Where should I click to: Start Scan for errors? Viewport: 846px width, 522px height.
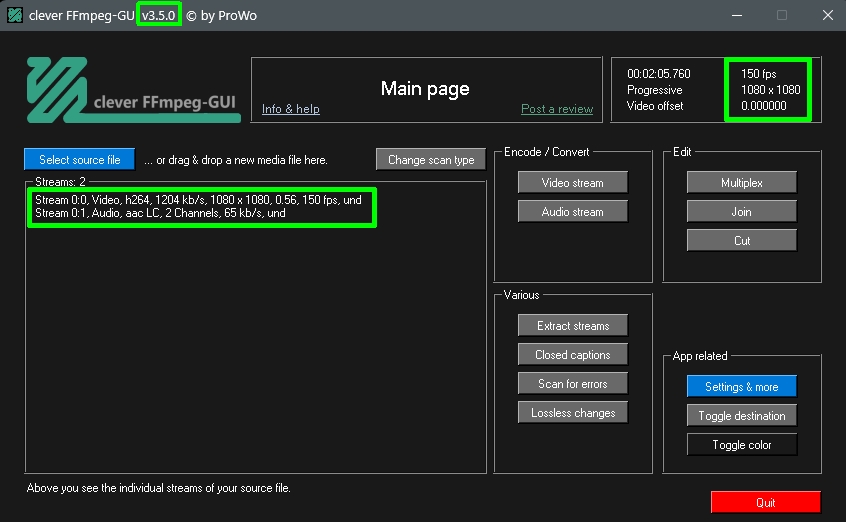(572, 384)
